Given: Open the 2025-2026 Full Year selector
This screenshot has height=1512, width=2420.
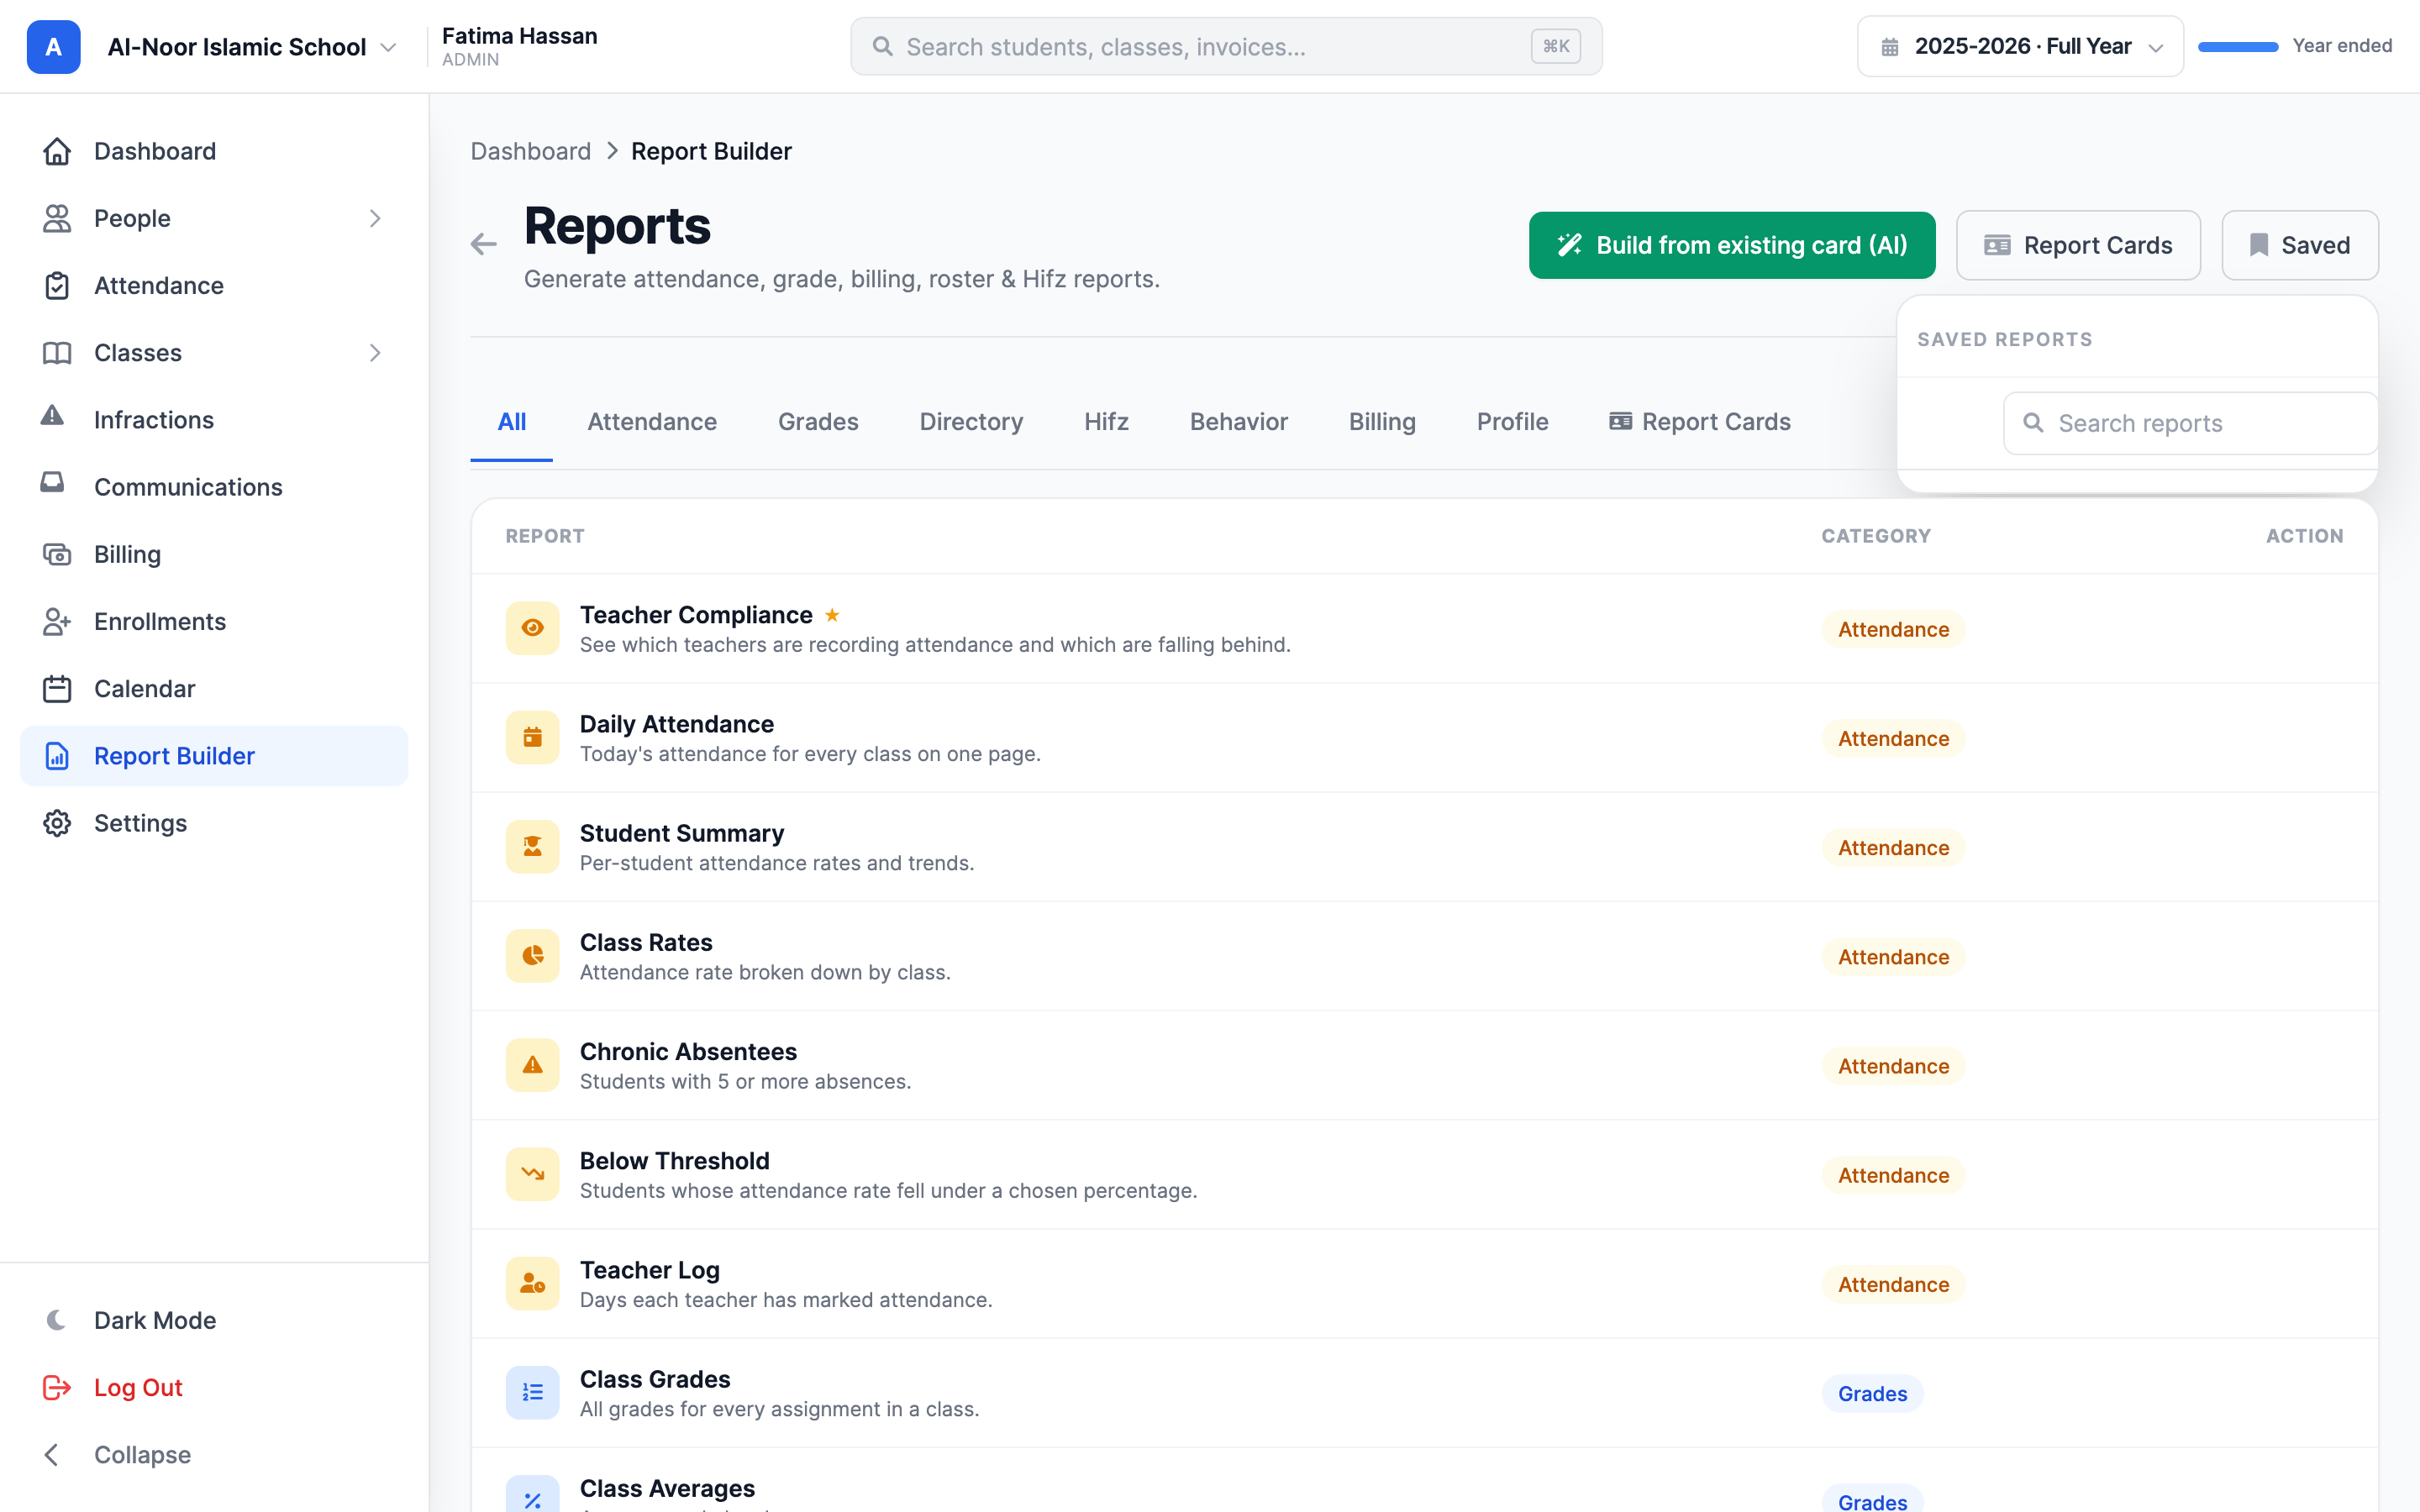Looking at the screenshot, I should point(2020,46).
